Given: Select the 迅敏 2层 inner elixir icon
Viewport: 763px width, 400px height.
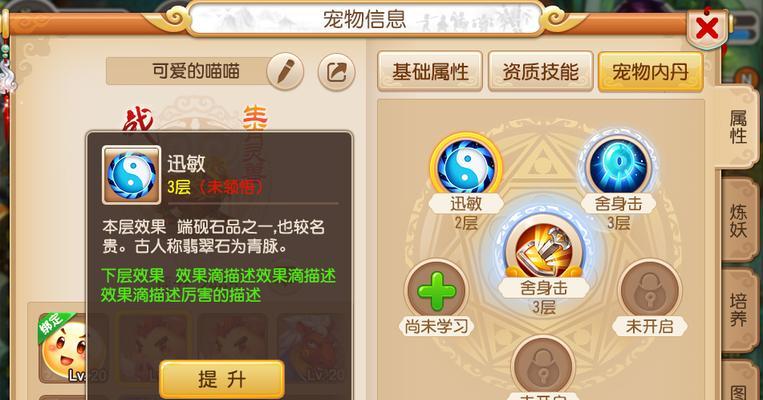Looking at the screenshot, I should tap(466, 165).
